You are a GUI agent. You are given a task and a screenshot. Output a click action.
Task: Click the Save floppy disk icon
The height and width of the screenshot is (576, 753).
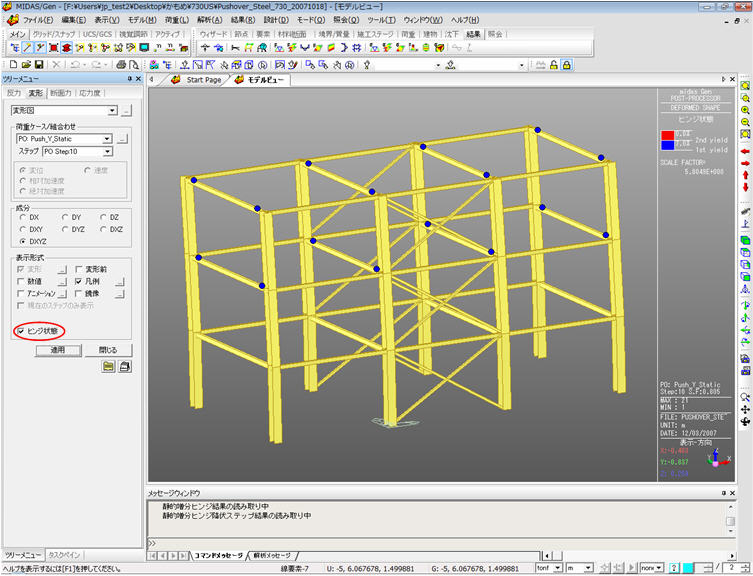coord(39,64)
